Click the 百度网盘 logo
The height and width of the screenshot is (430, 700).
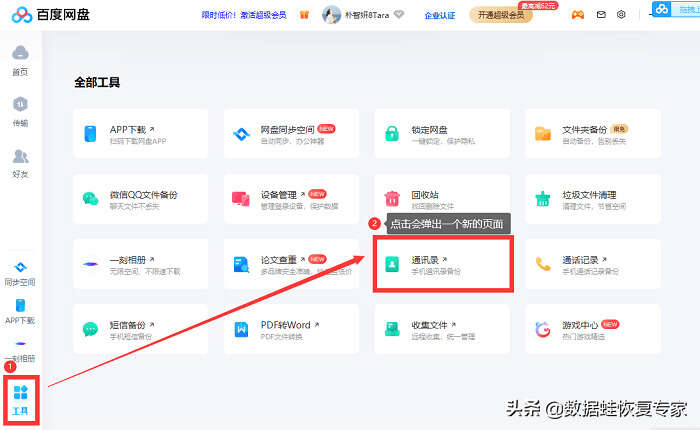[x=50, y=15]
